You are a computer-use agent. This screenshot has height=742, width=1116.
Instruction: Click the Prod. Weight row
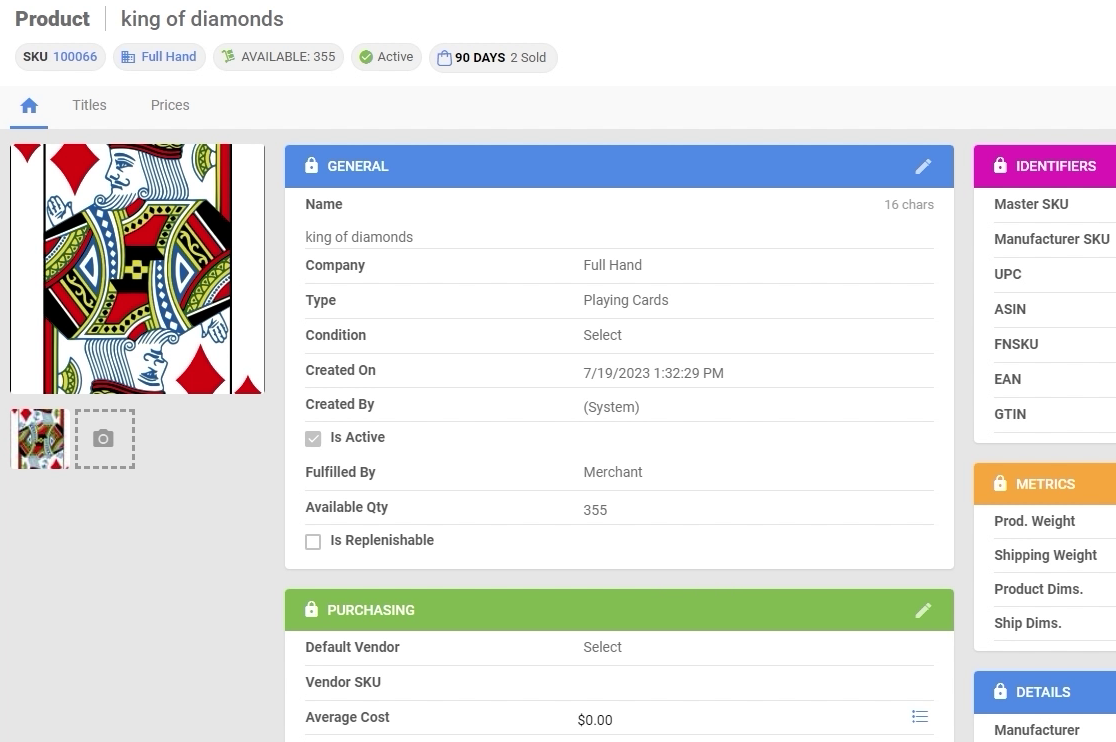pyautogui.click(x=1055, y=521)
